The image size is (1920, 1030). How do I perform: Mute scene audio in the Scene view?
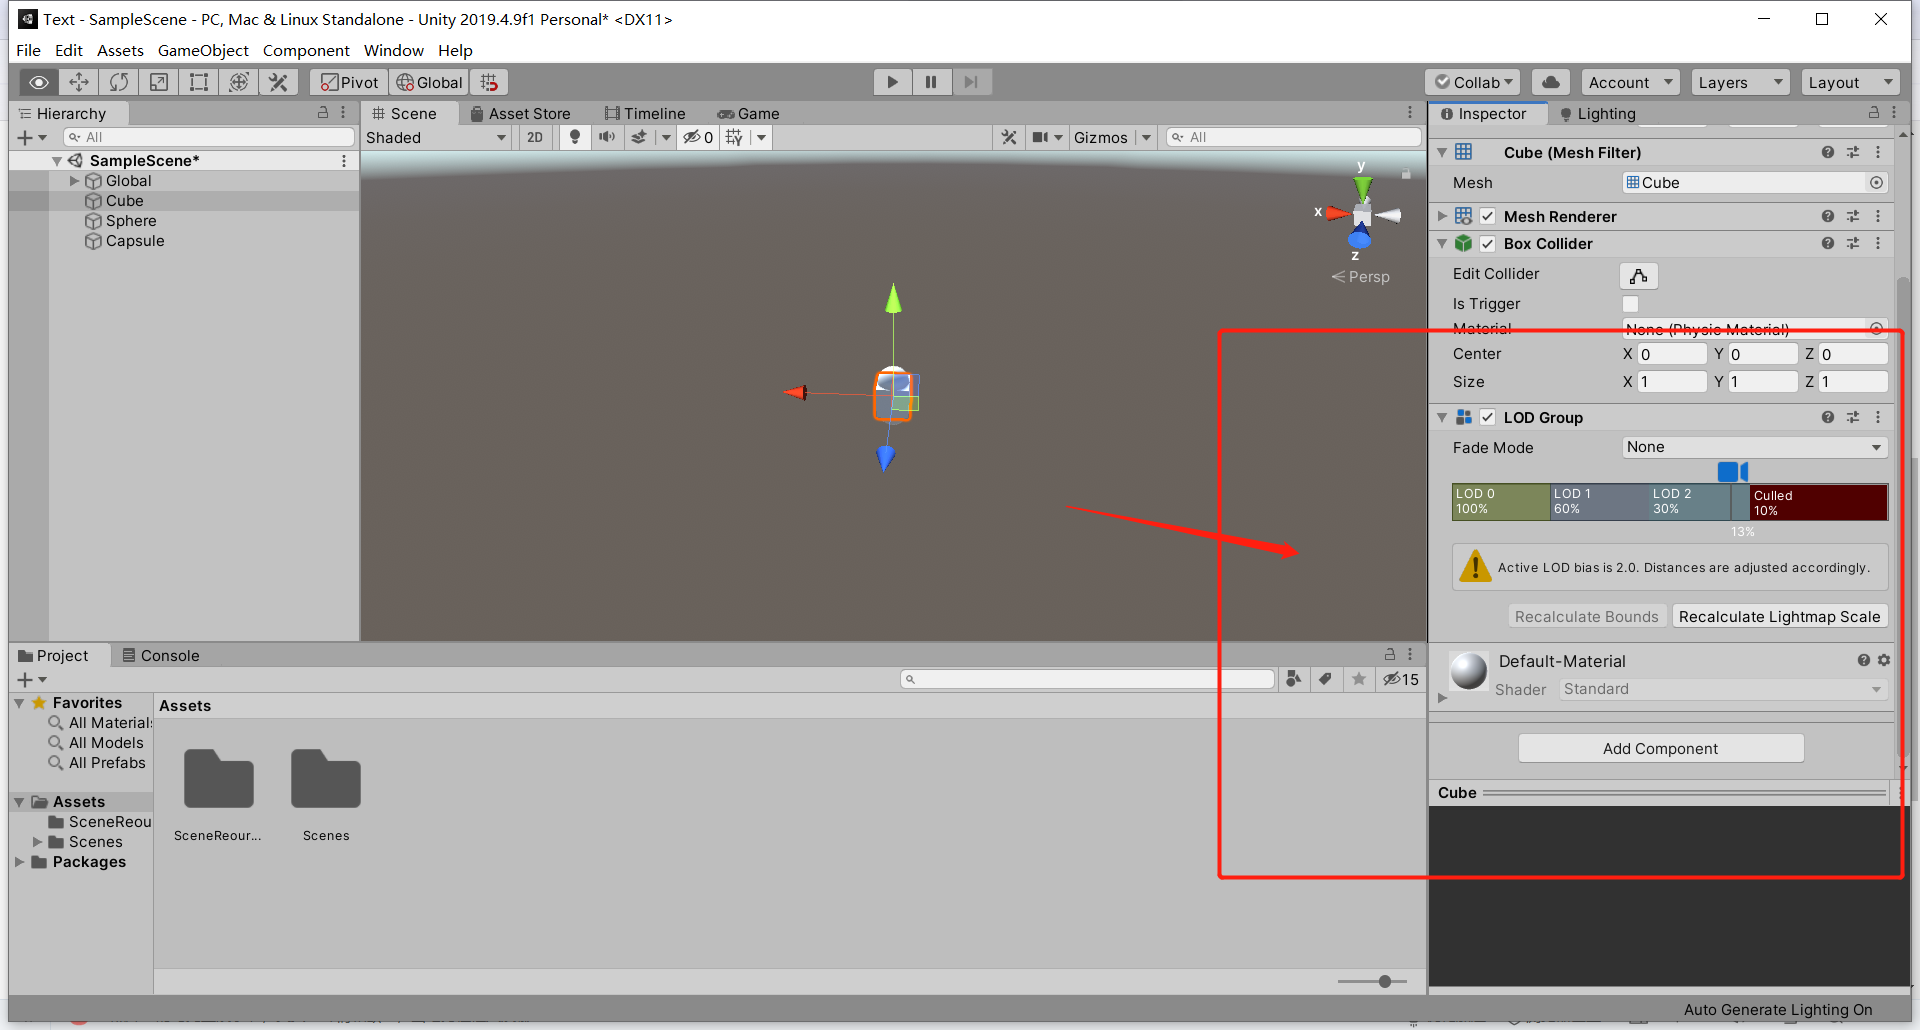607,137
